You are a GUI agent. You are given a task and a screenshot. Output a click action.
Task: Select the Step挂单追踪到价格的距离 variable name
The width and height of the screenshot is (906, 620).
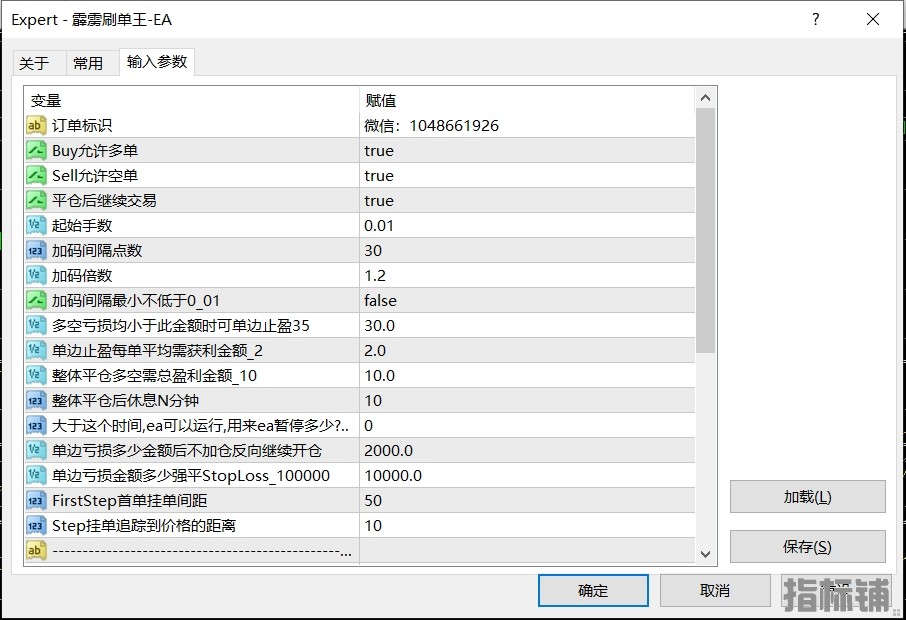coord(144,525)
